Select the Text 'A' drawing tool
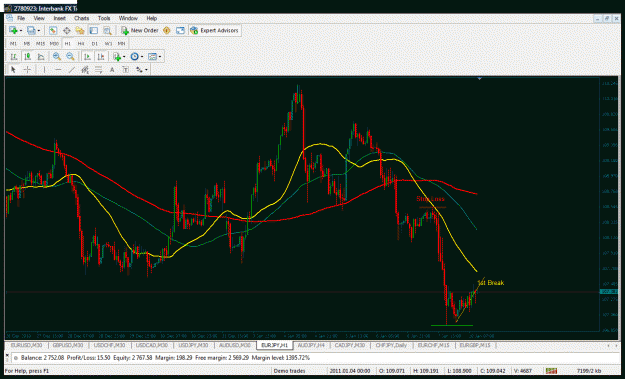The width and height of the screenshot is (625, 379). (x=112, y=70)
